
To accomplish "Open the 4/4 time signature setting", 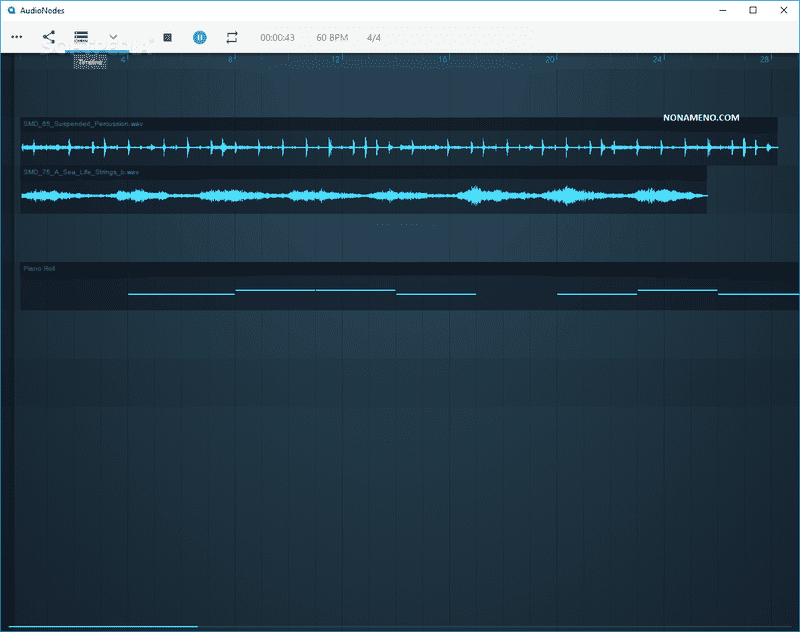I will [374, 37].
